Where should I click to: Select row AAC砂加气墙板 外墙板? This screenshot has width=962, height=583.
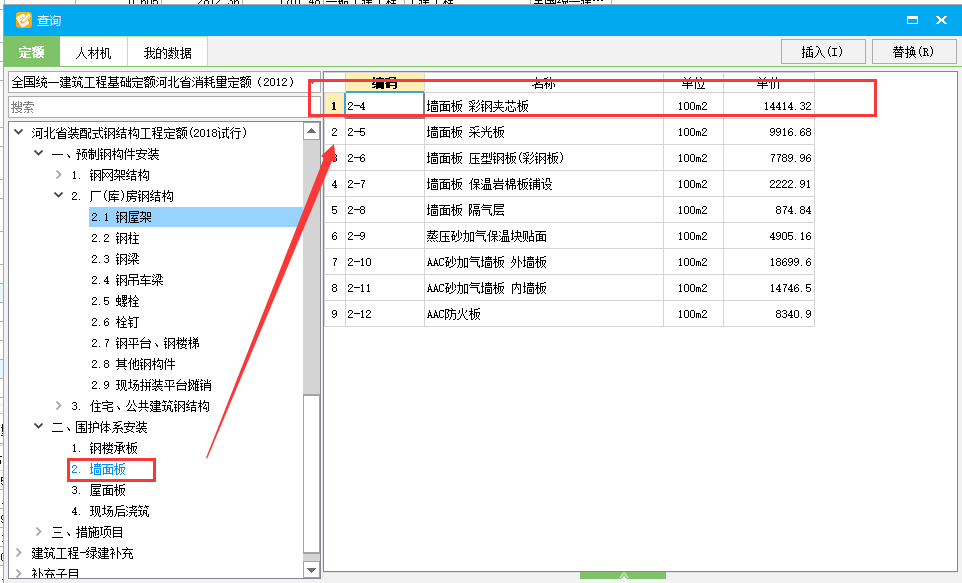pyautogui.click(x=569, y=261)
